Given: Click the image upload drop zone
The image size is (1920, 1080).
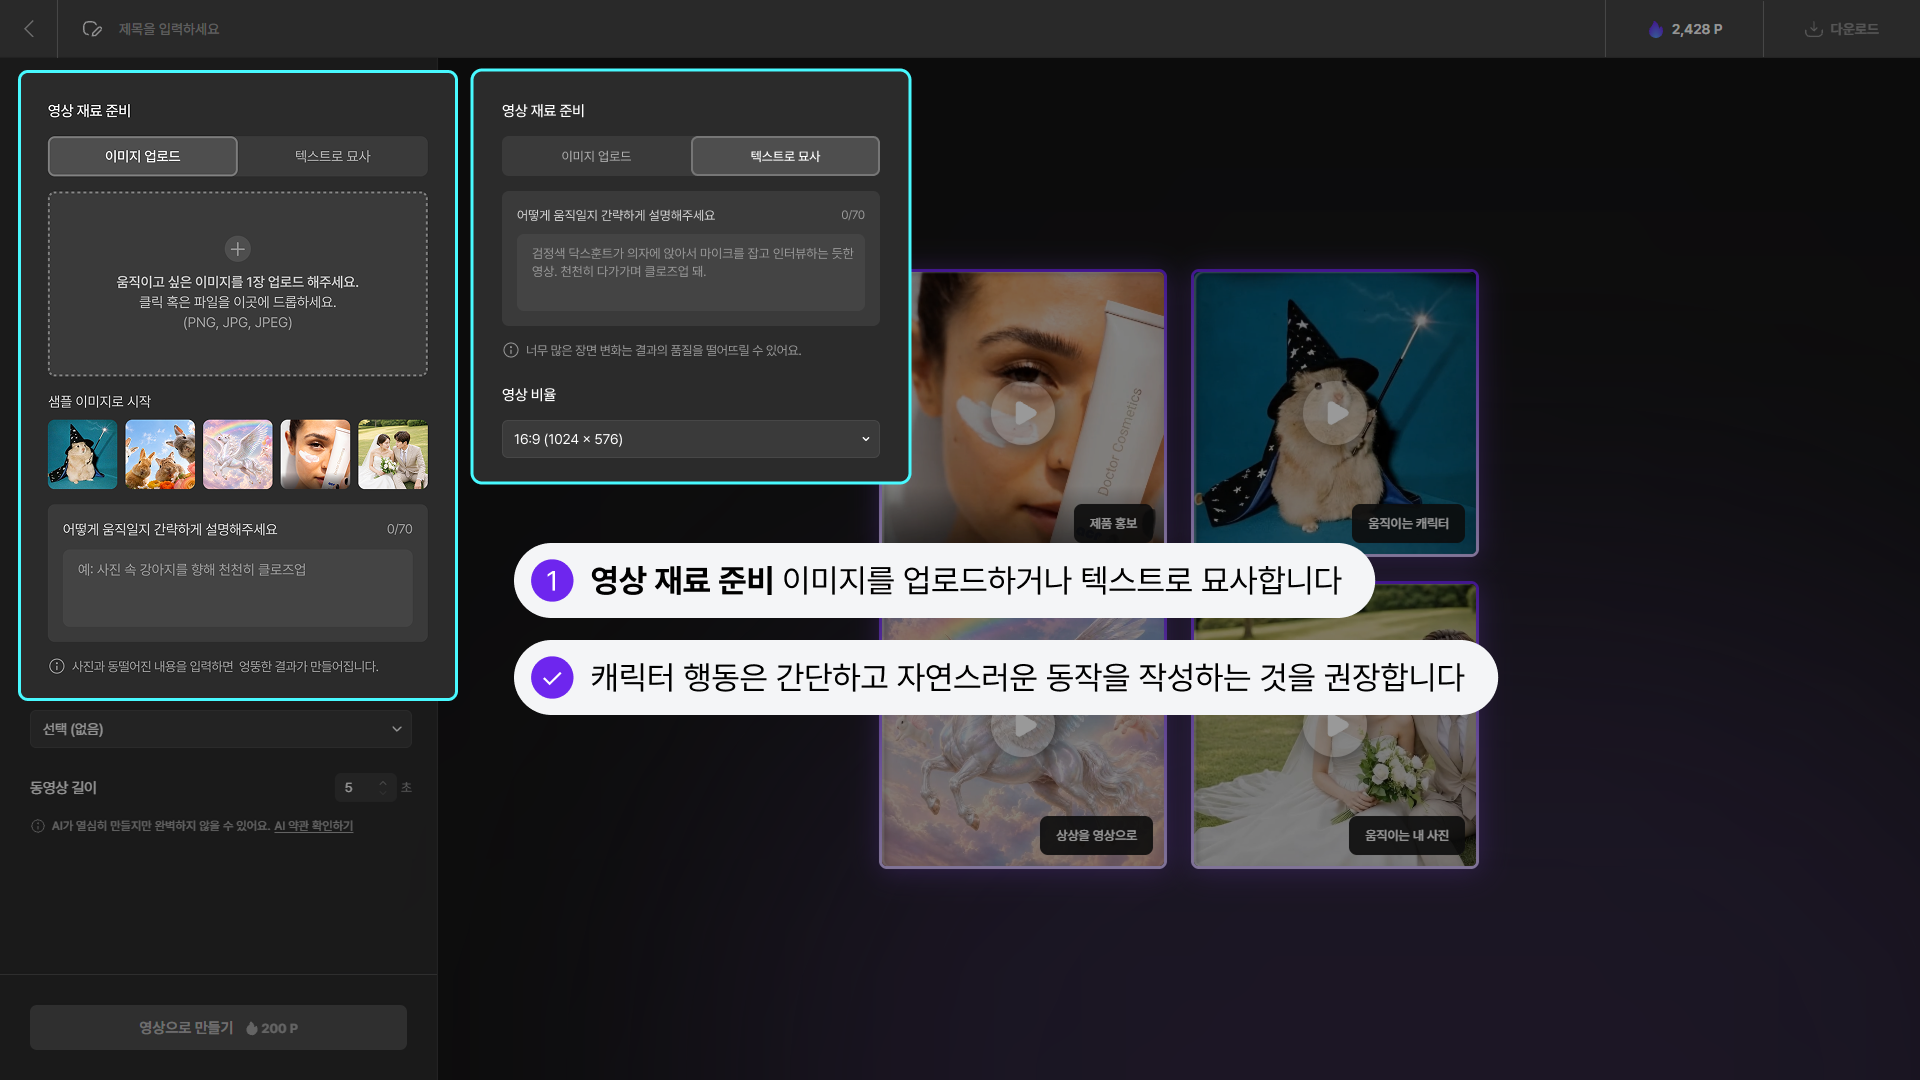Looking at the screenshot, I should [238, 284].
